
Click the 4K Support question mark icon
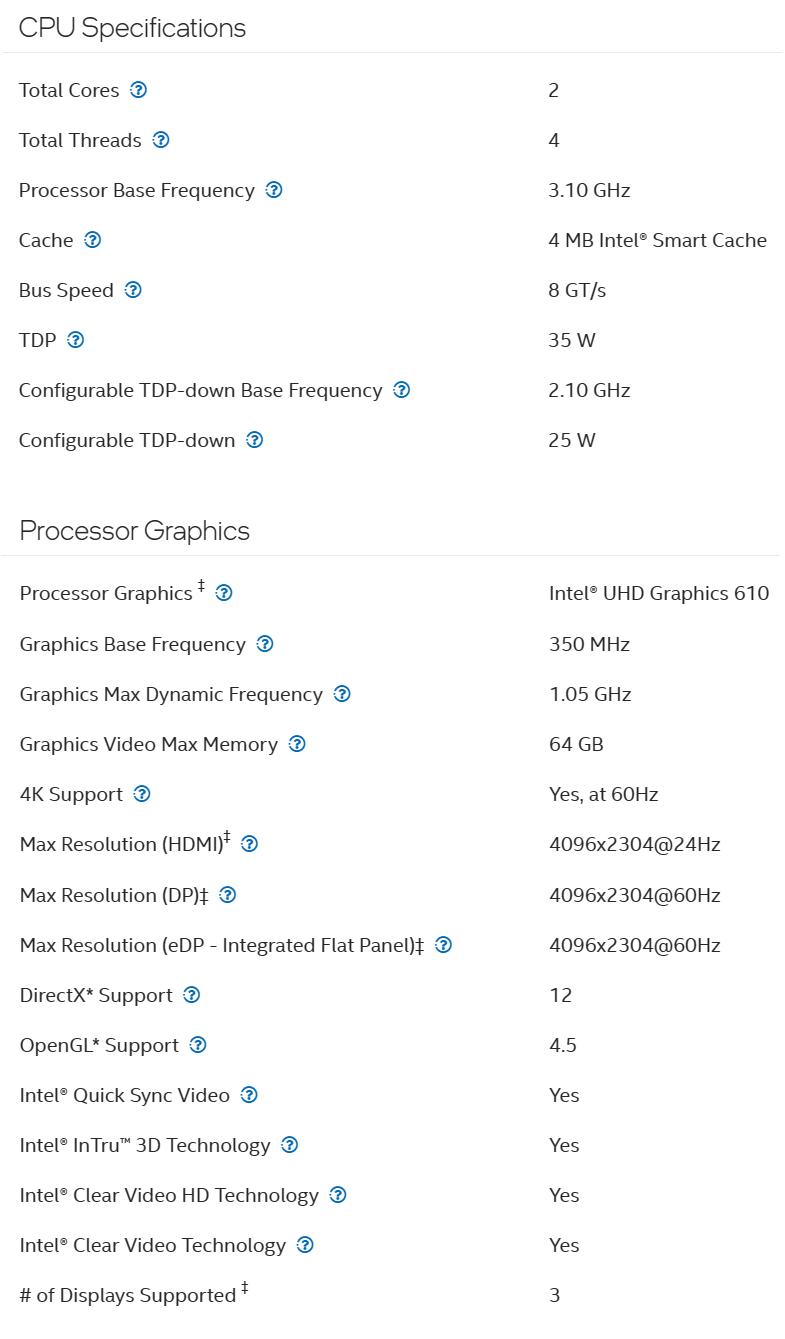point(142,794)
